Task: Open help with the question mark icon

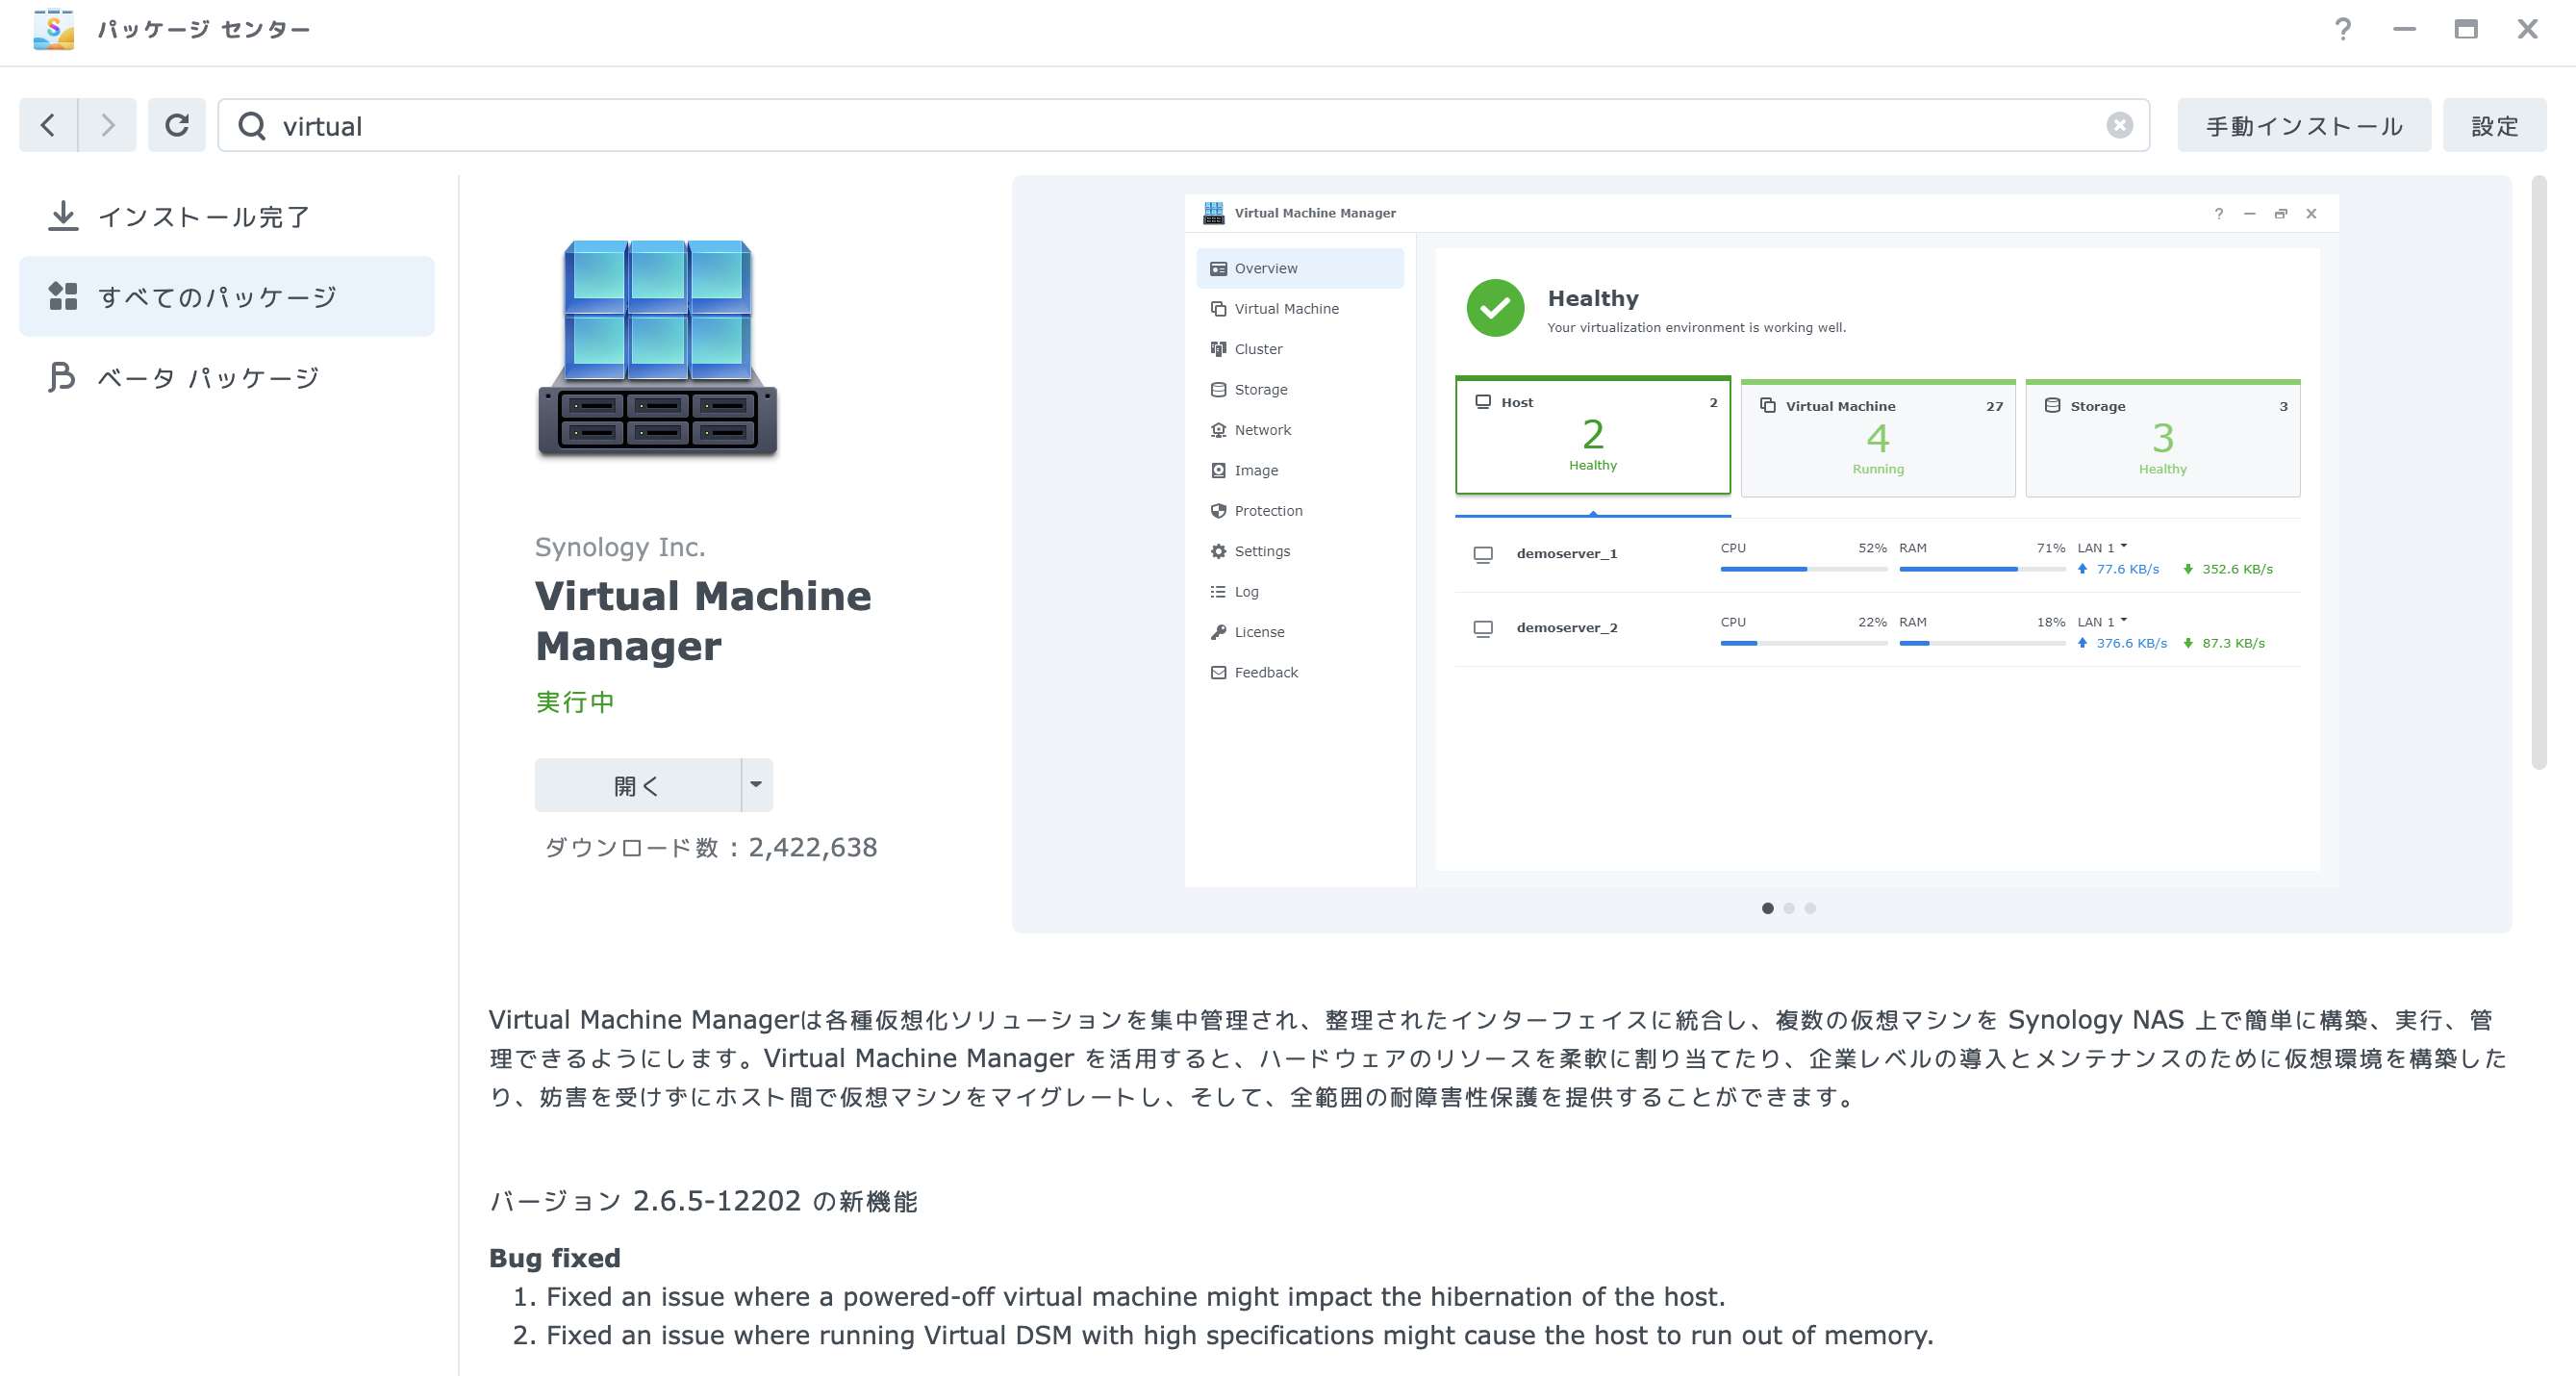Action: (2343, 29)
